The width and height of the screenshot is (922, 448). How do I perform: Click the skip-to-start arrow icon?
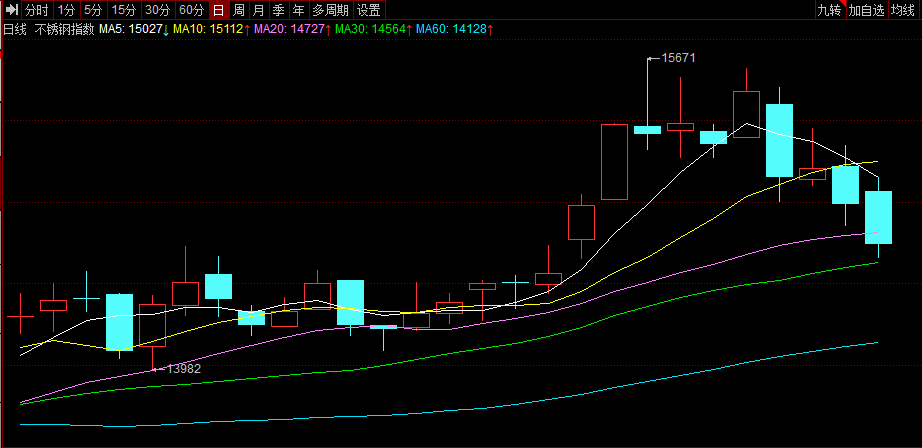tap(12, 9)
